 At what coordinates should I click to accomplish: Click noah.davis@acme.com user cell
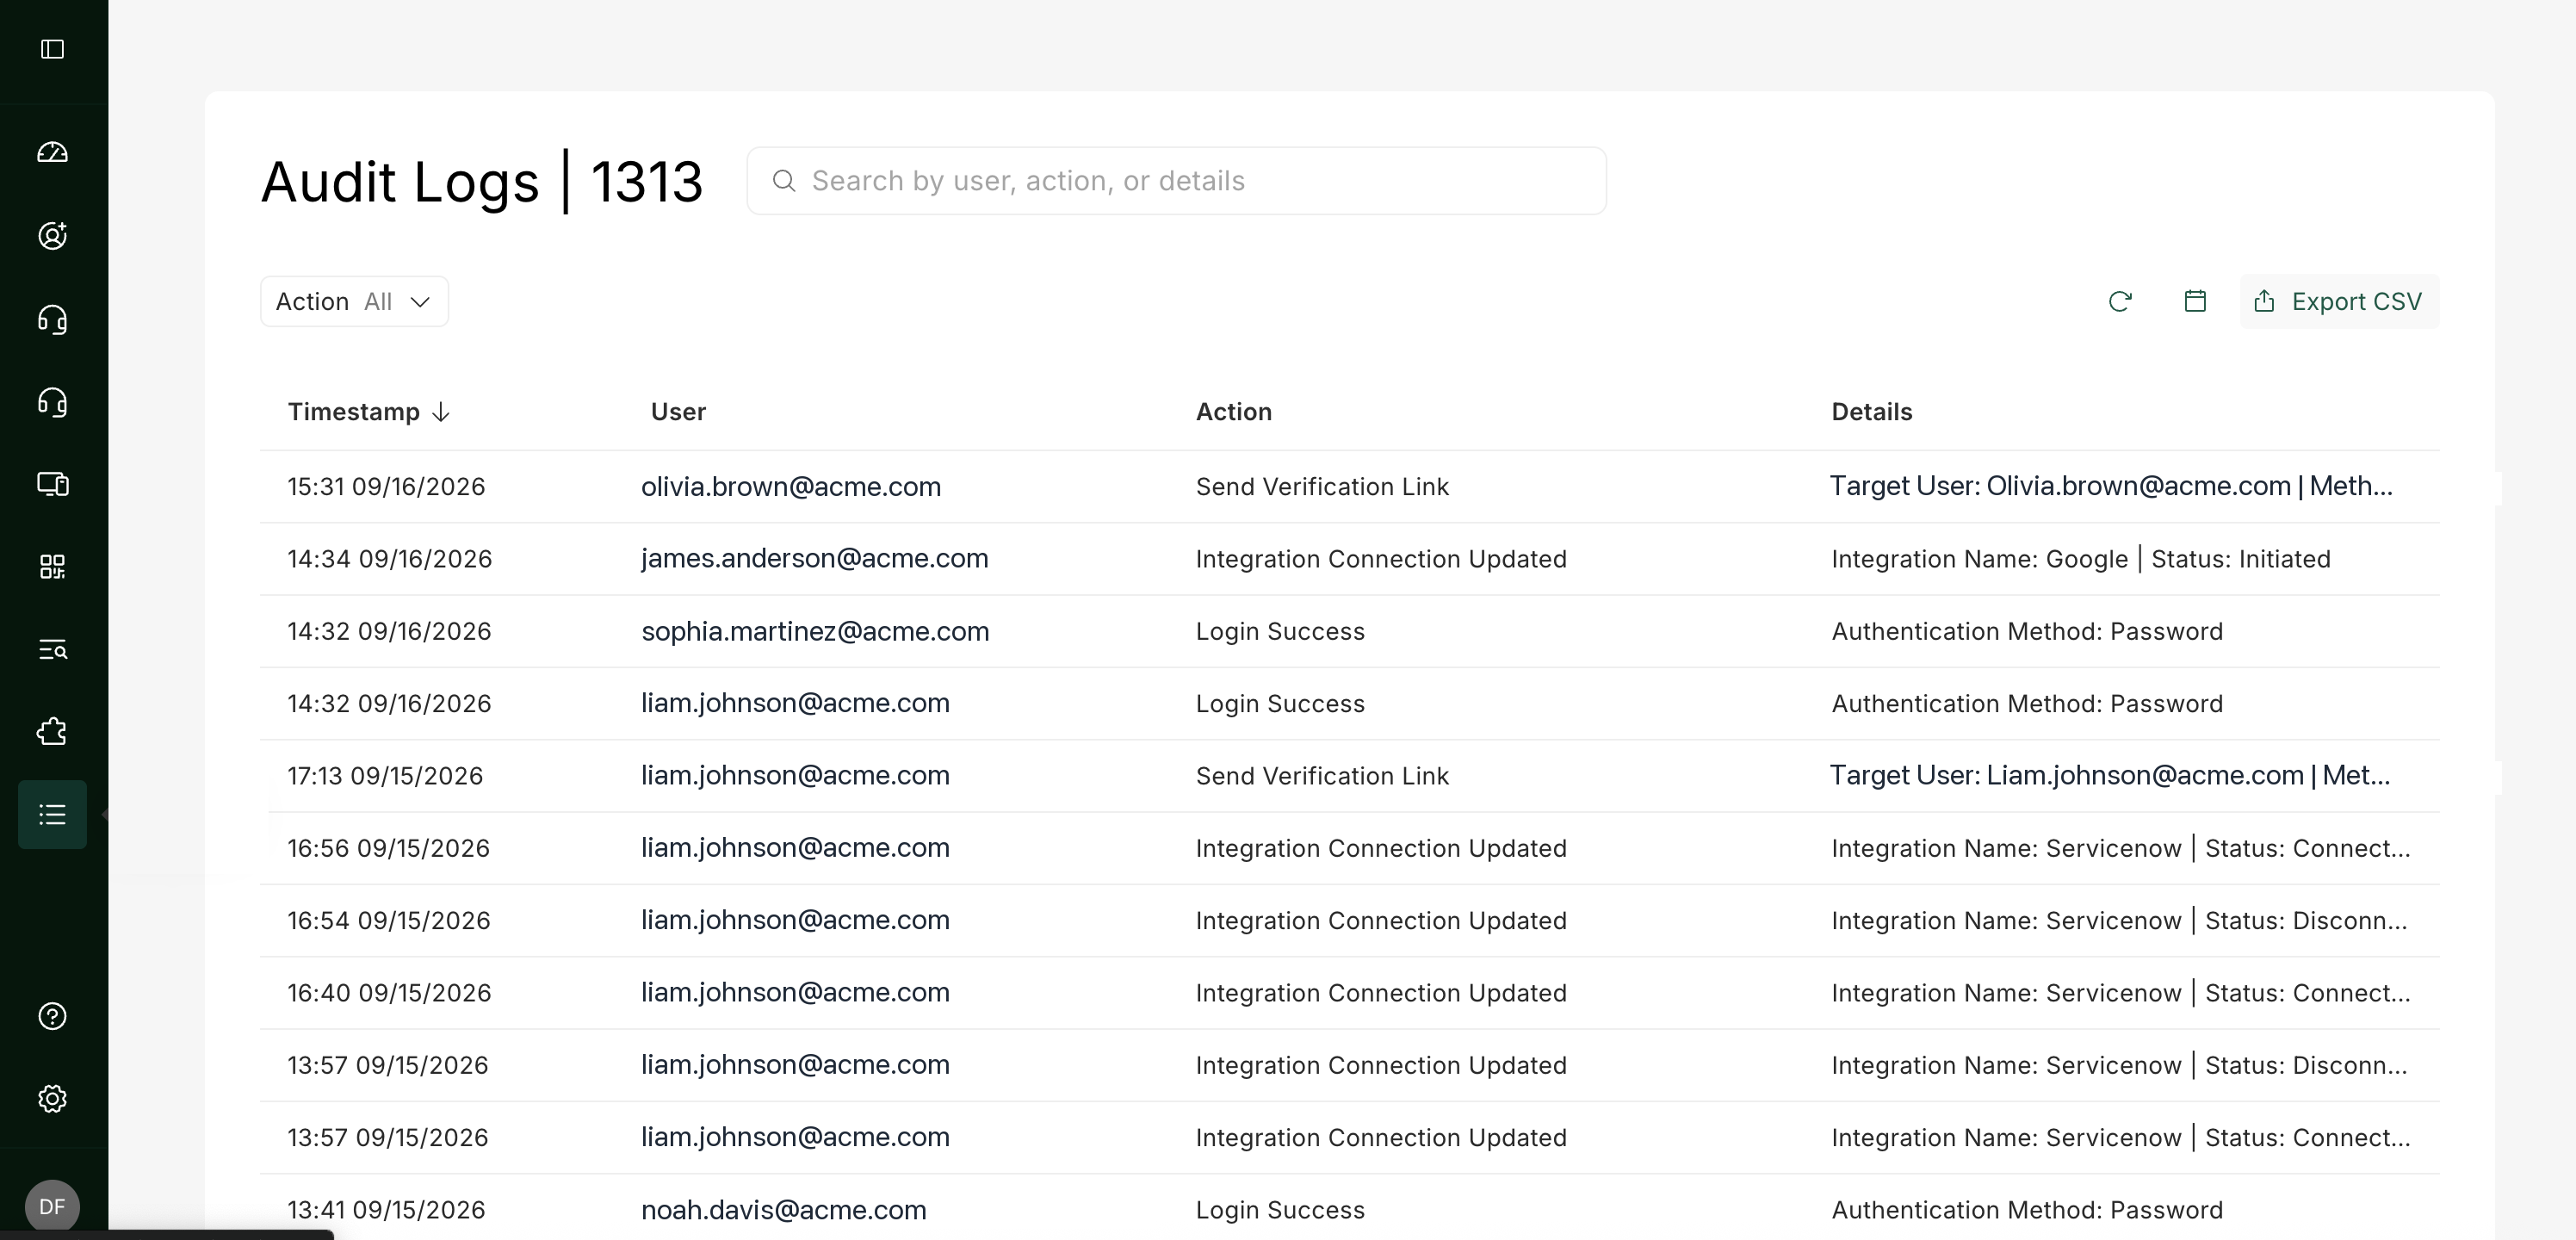pos(783,1210)
